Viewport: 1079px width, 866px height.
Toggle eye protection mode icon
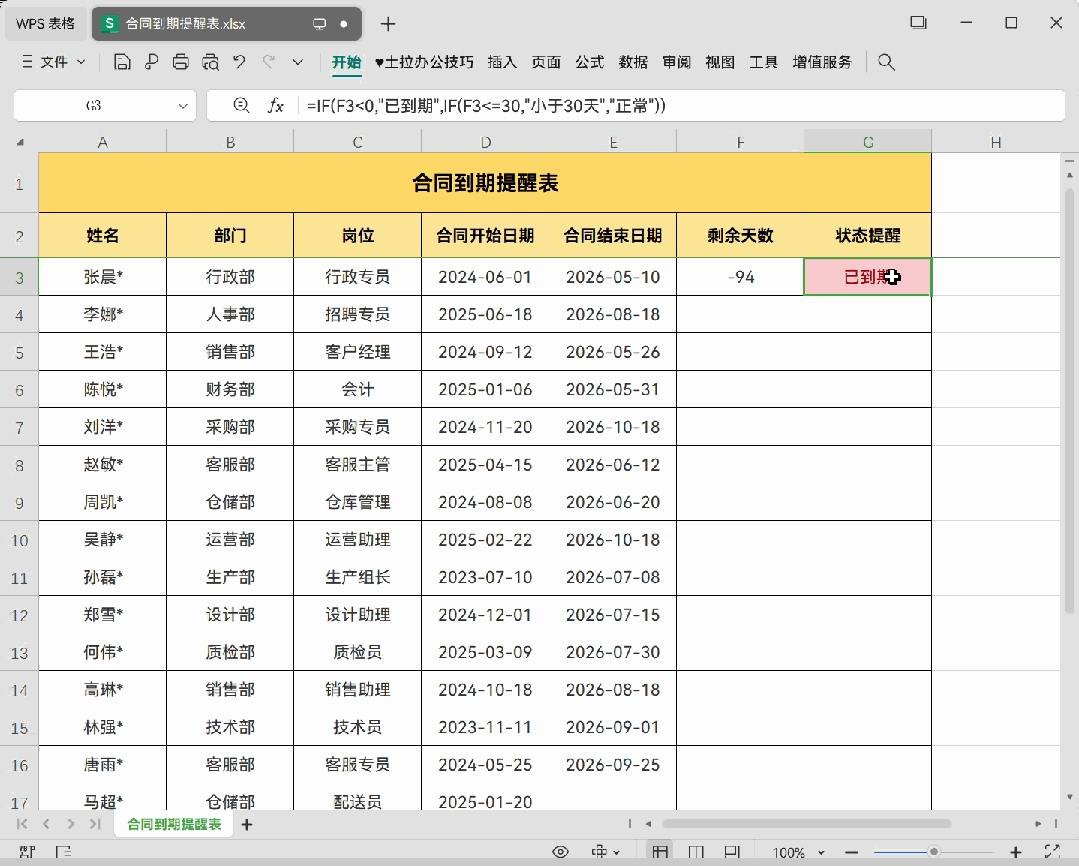561,852
